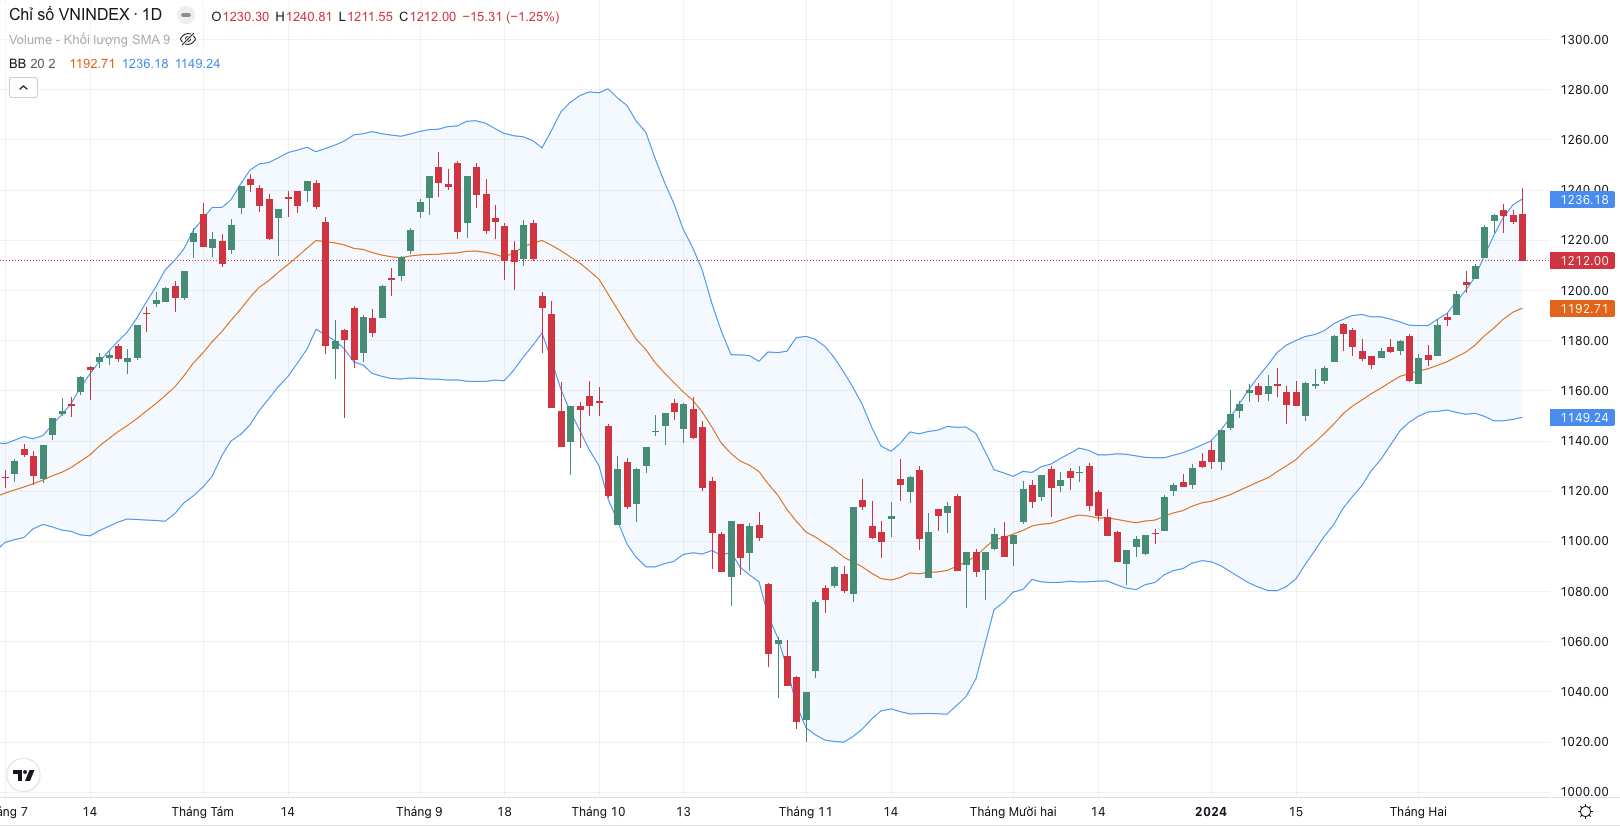Click the 18 date label on time axis
1620x827 pixels.
coord(504,812)
